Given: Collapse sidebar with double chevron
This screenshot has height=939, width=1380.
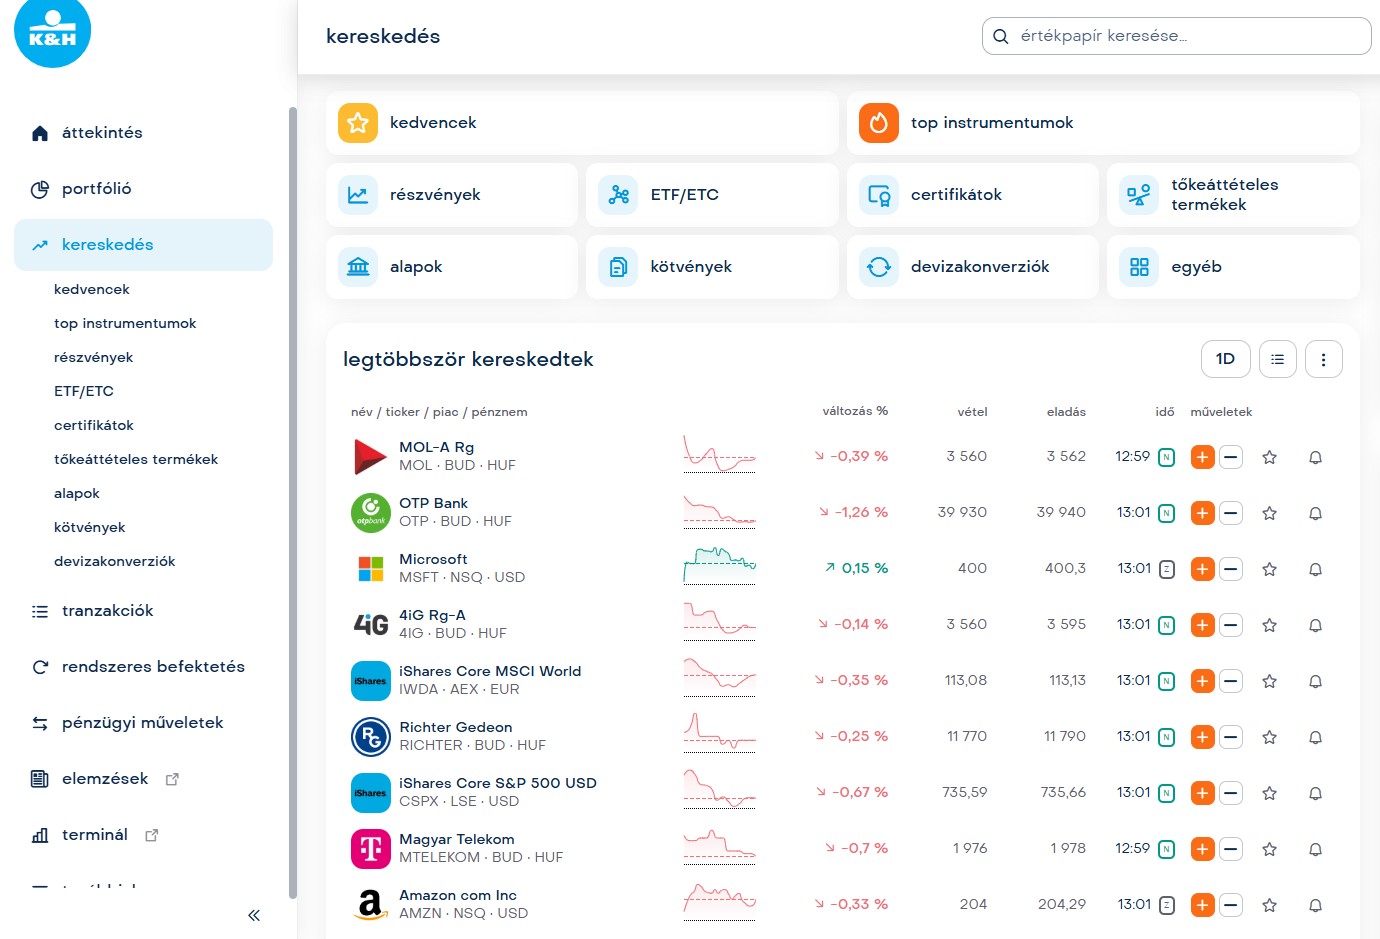Looking at the screenshot, I should click(254, 915).
